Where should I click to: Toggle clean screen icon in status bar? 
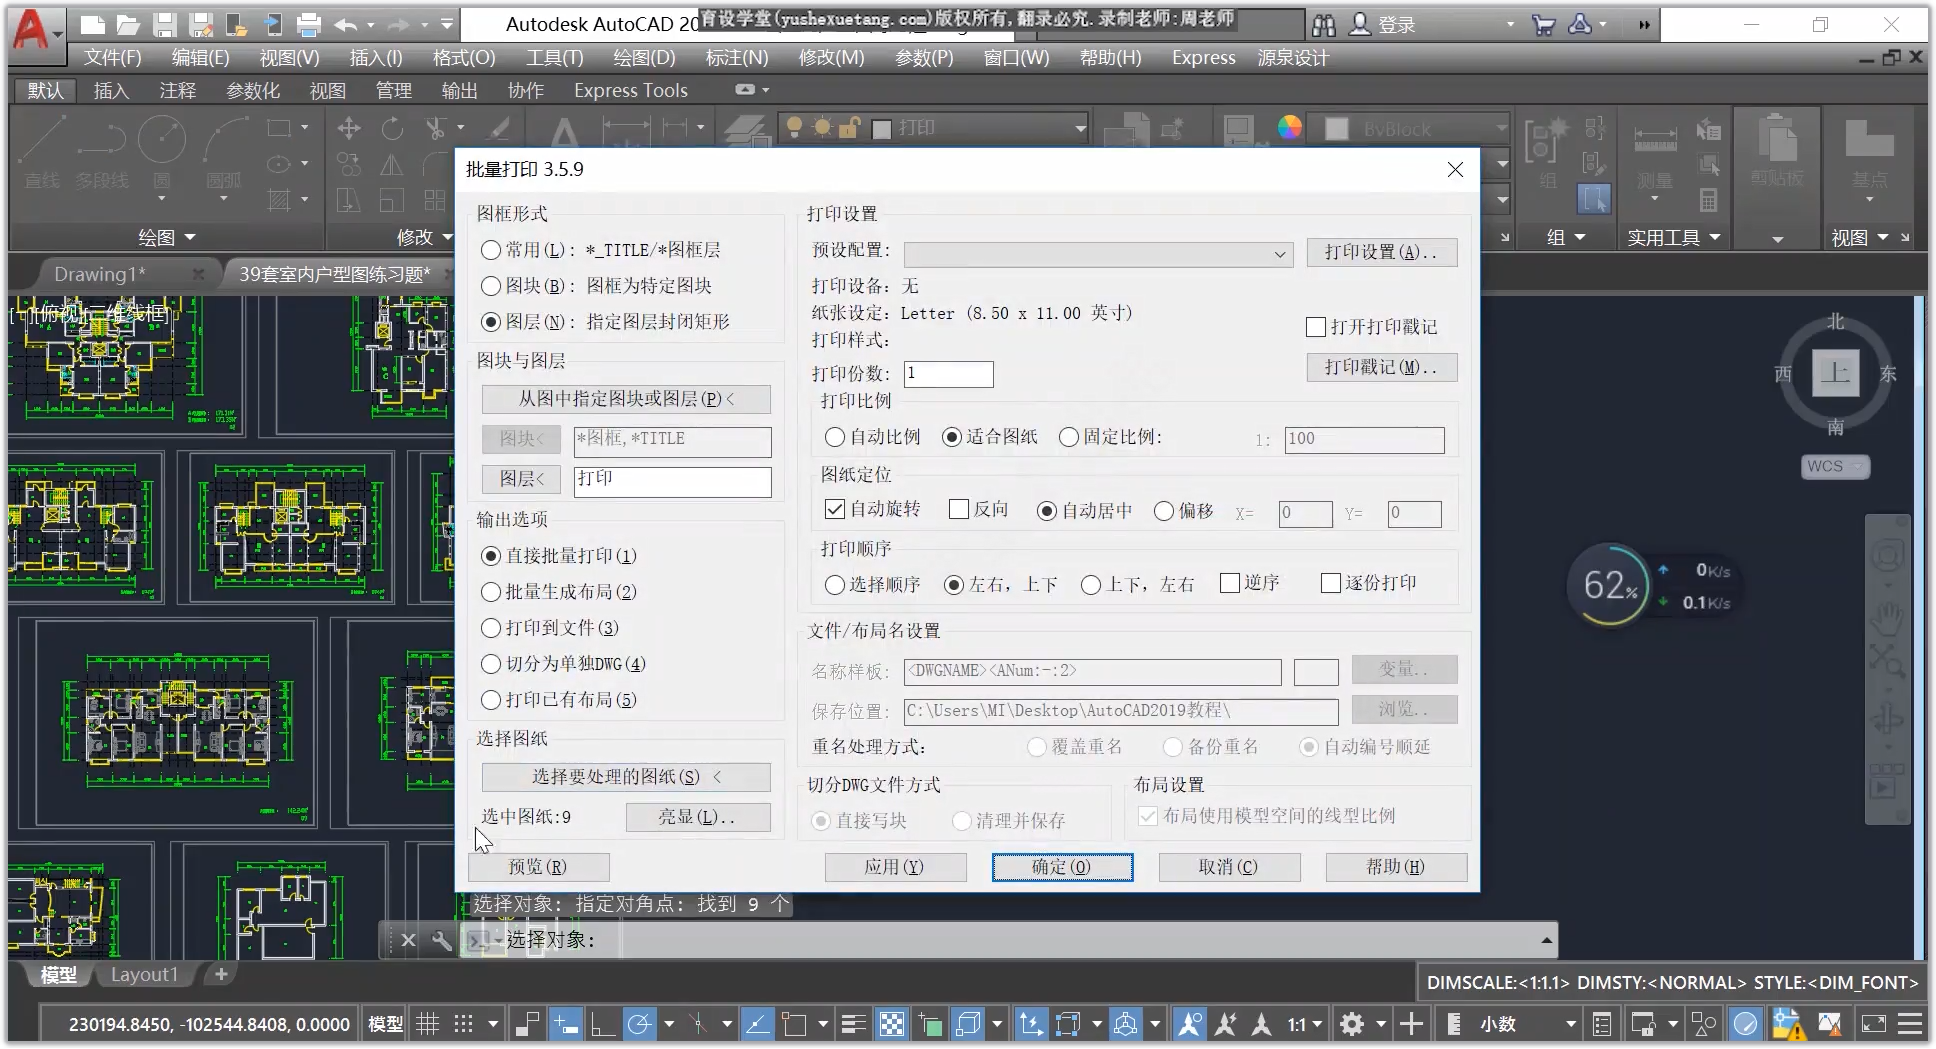1873,1024
